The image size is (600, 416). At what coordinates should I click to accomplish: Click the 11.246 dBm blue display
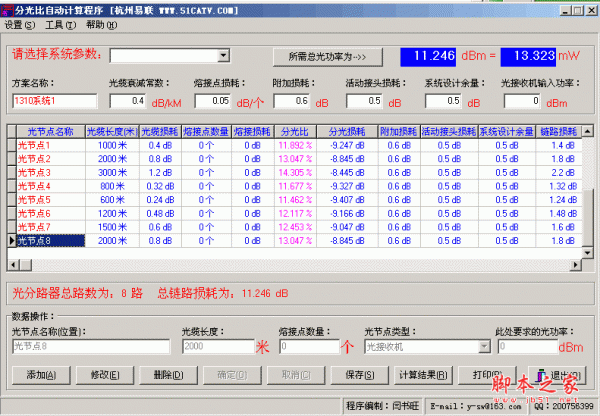(x=428, y=57)
